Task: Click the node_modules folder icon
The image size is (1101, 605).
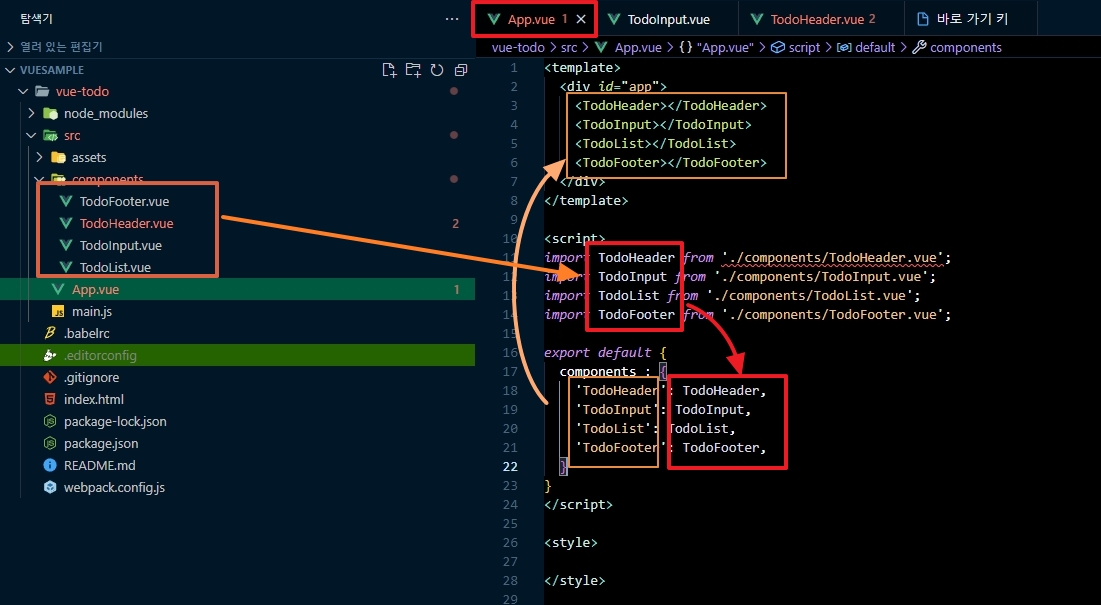Action: [x=51, y=113]
